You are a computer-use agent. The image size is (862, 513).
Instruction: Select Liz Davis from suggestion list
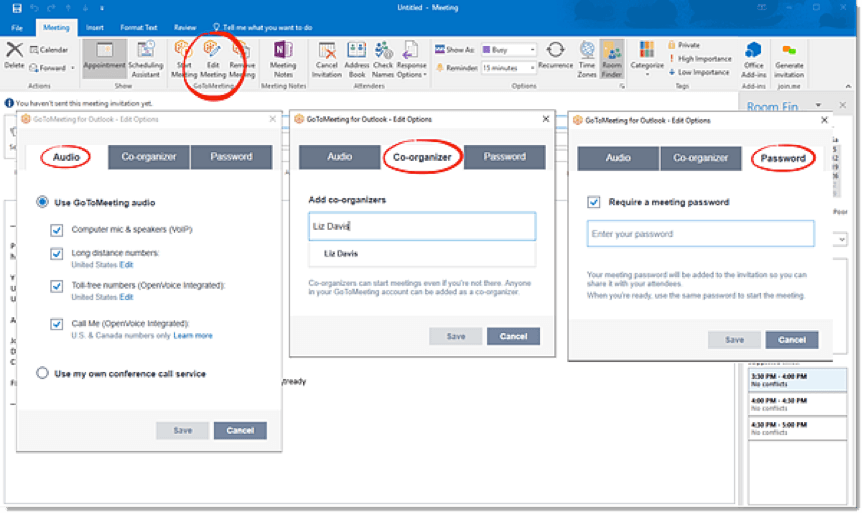point(422,254)
